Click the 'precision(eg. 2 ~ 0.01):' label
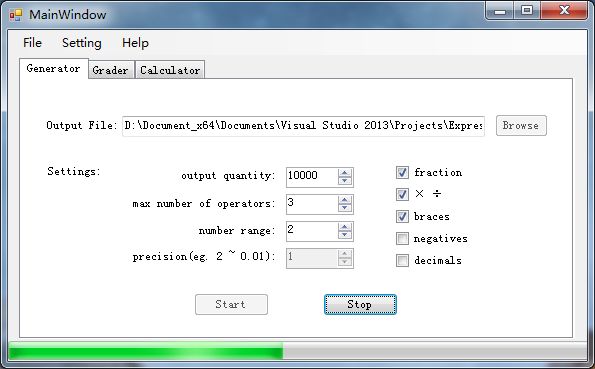 204,257
